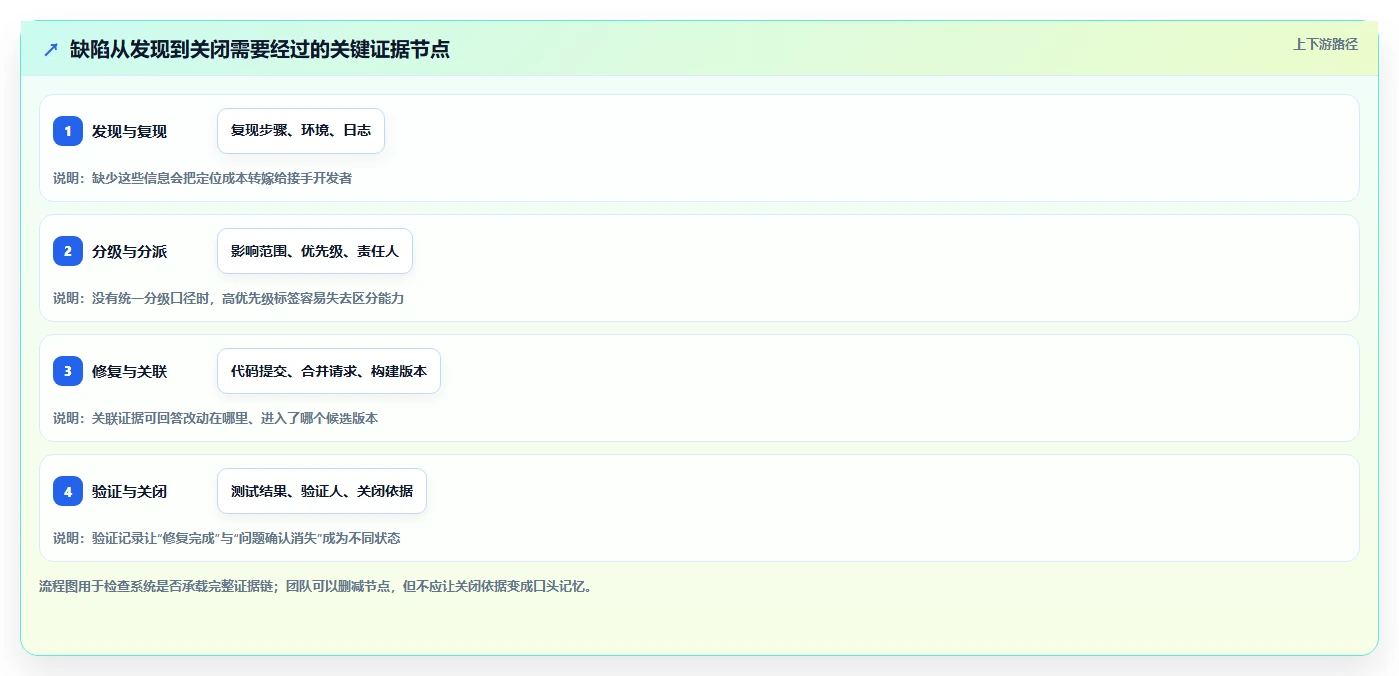
Task: Click the note about 修复完成 and 问题确认消失
Action: [226, 538]
